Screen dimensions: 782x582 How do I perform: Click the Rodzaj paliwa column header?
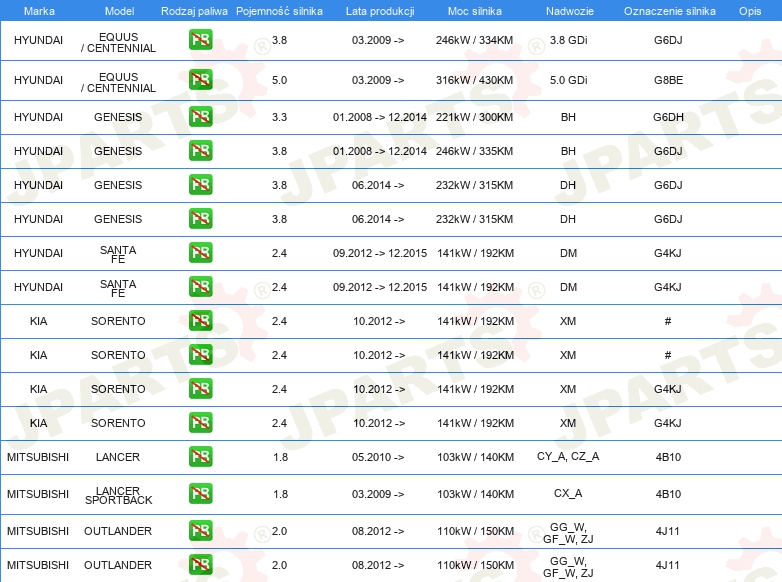point(194,11)
